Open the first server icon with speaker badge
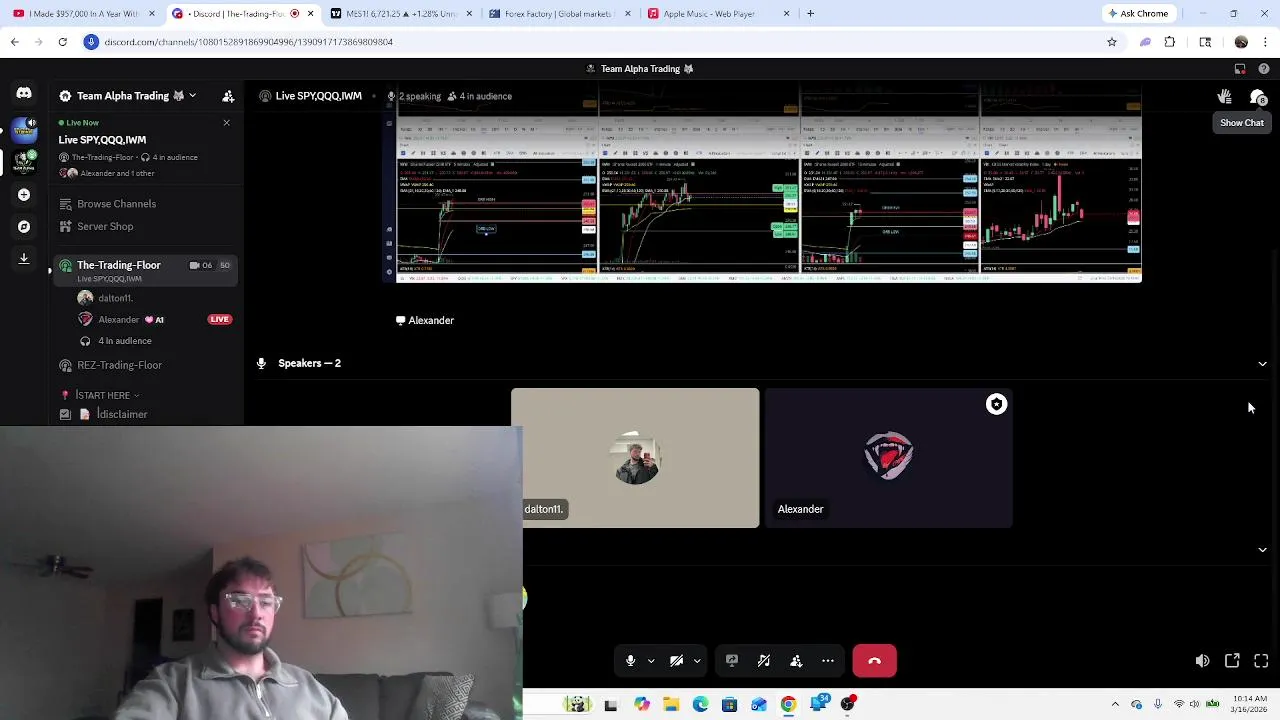 (24, 129)
